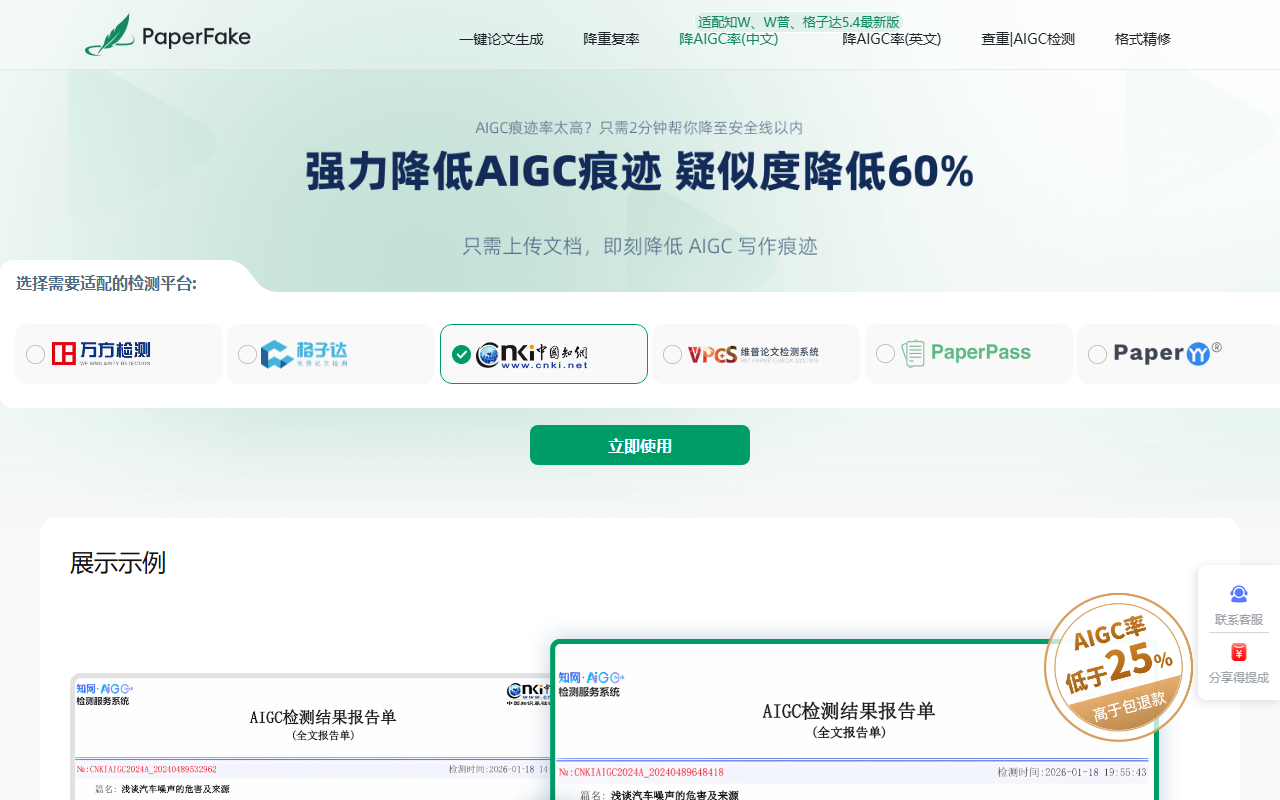Select the PaperPass radio button
Viewport: 1280px width, 800px height.
[886, 354]
